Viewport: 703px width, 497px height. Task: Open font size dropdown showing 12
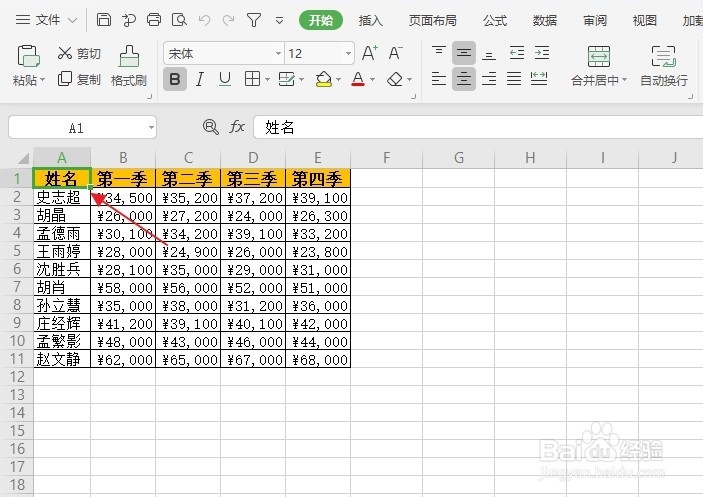pos(348,53)
